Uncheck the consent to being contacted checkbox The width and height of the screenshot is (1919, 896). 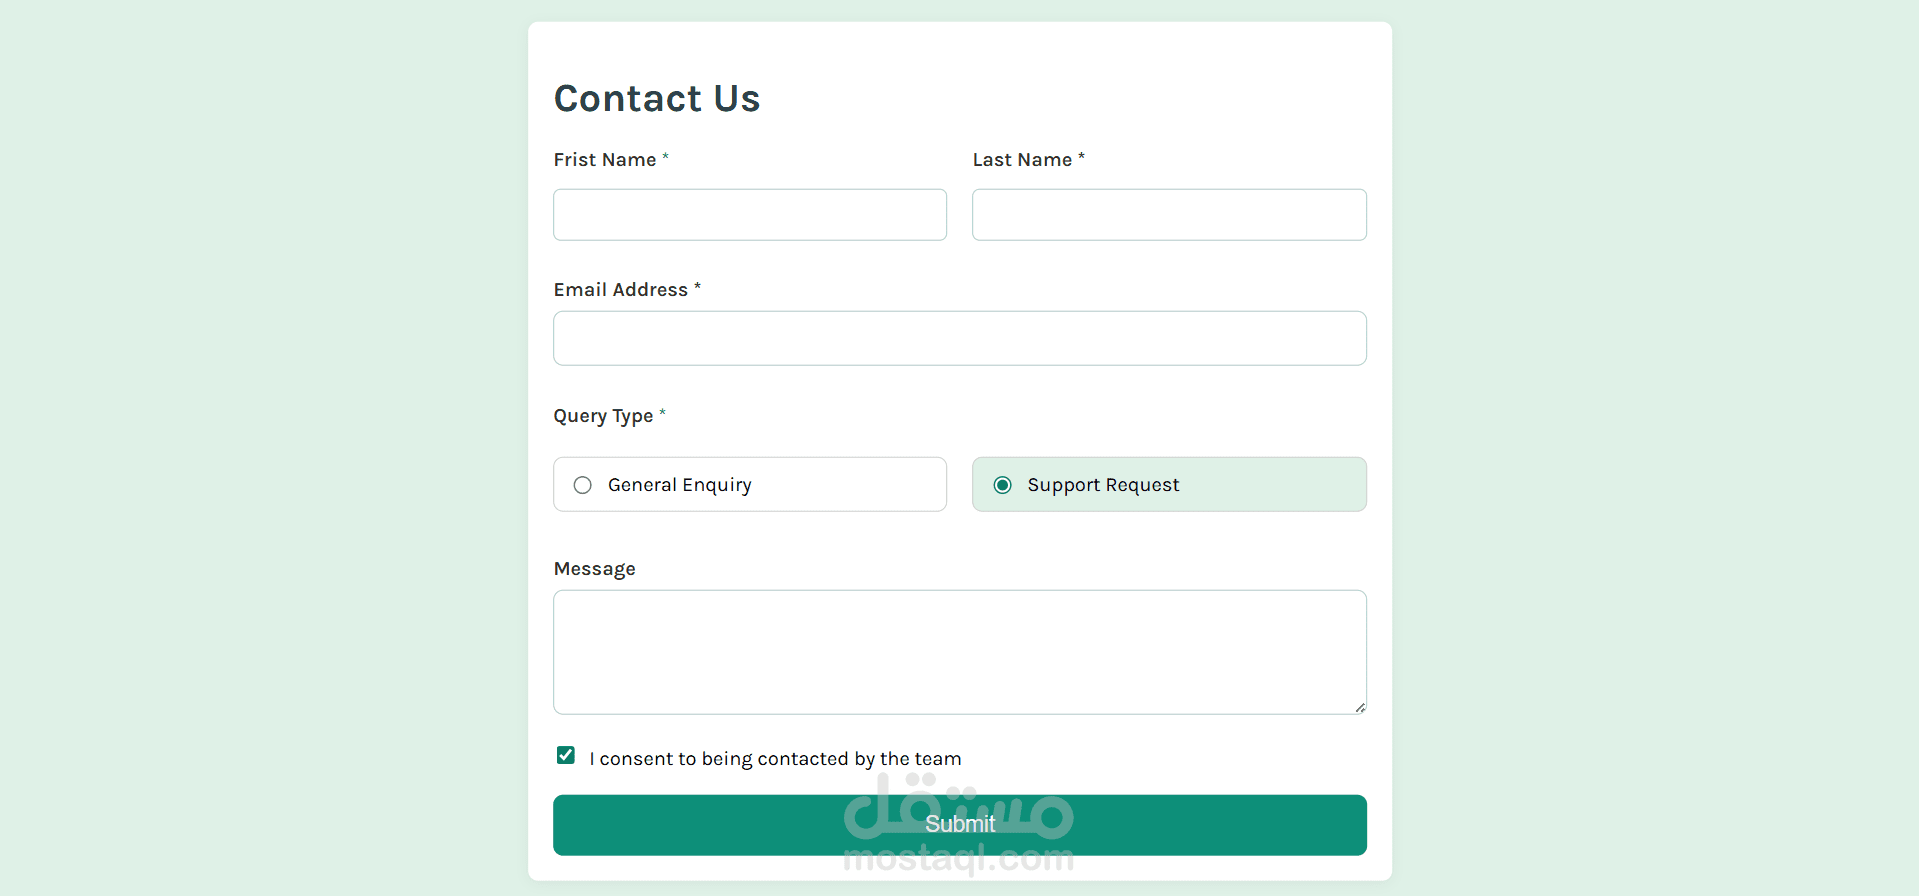[x=566, y=755]
